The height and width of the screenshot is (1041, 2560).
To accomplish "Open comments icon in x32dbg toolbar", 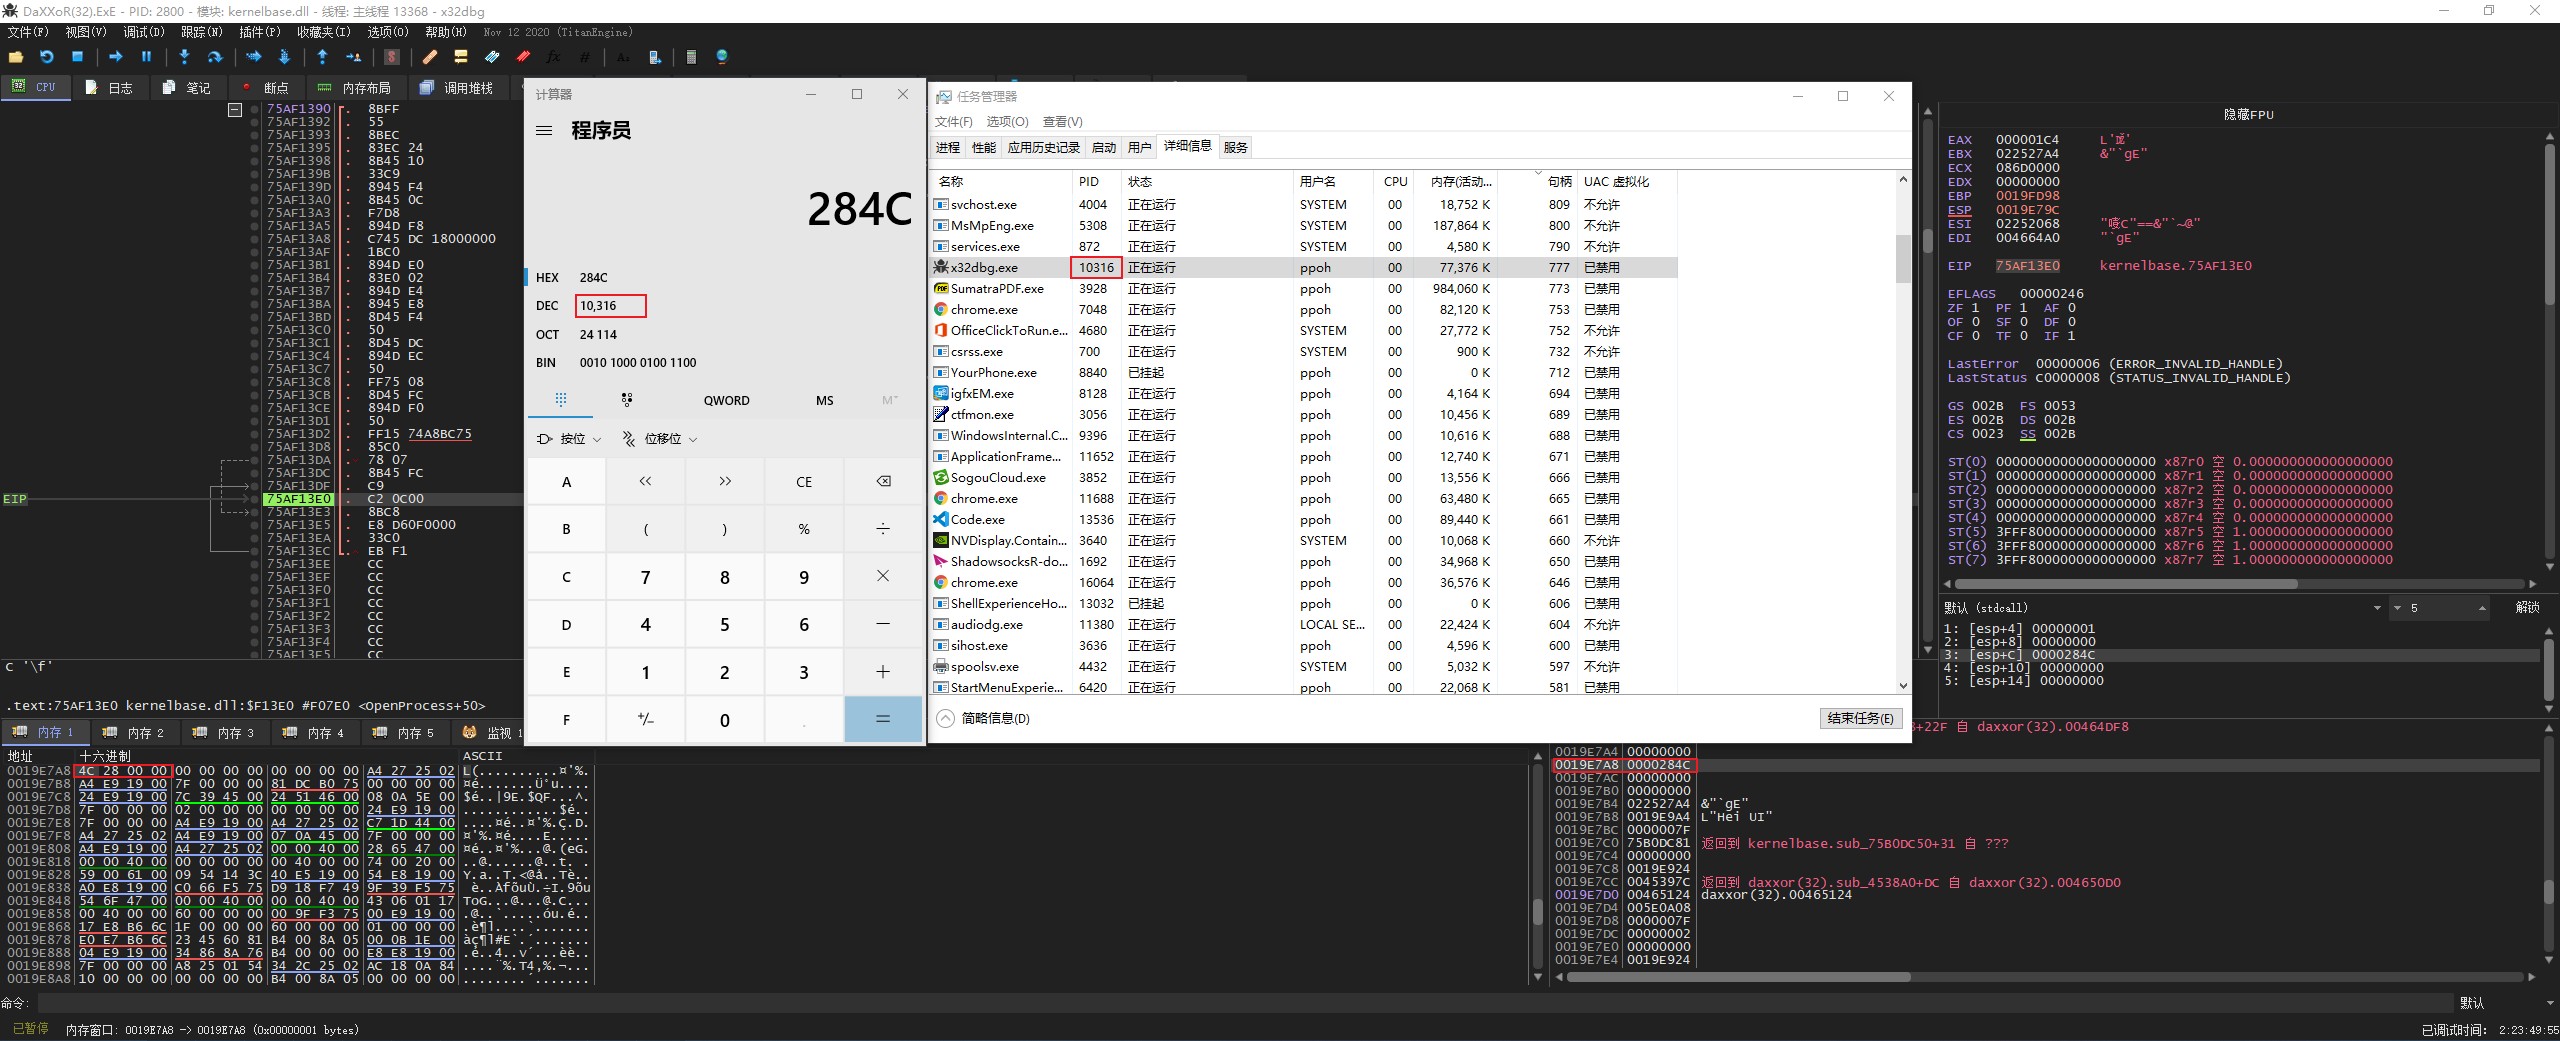I will click(461, 57).
